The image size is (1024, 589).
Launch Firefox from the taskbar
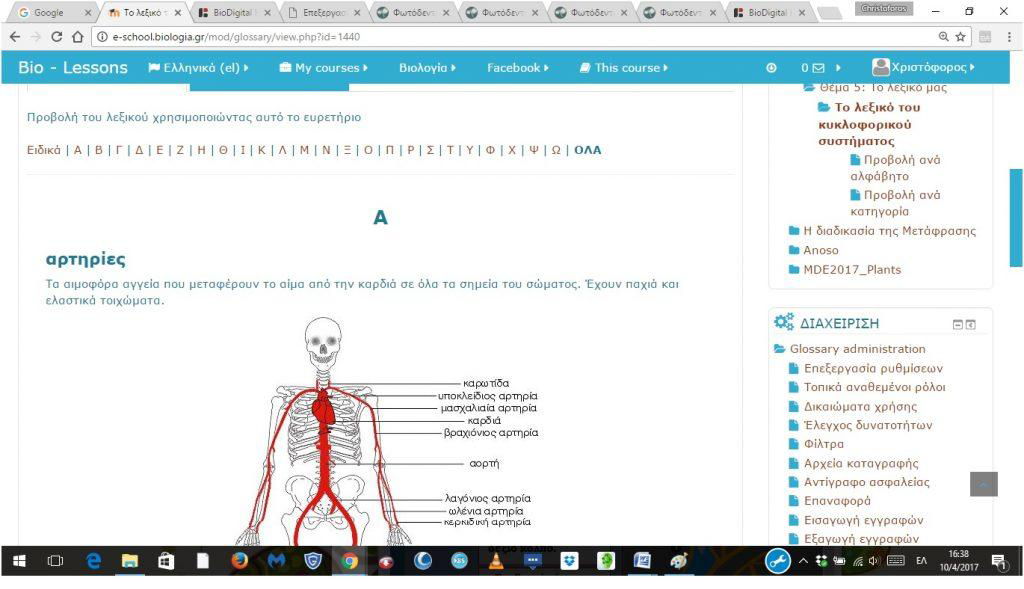coord(239,561)
